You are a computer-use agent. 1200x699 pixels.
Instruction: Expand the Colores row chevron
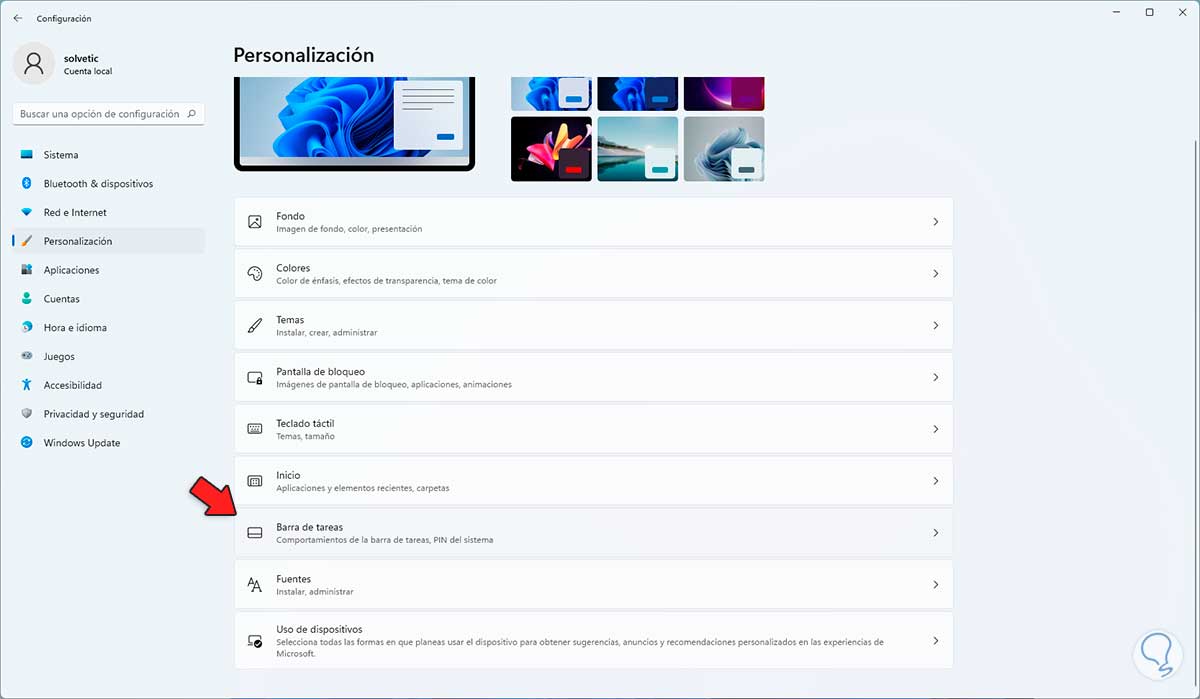(936, 274)
